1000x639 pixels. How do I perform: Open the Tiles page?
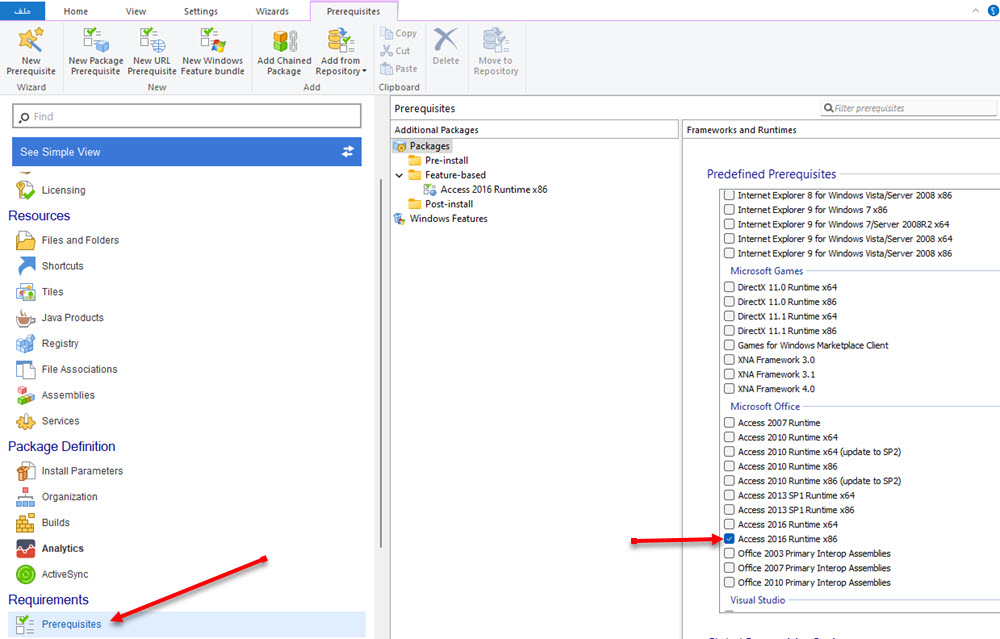[40, 292]
